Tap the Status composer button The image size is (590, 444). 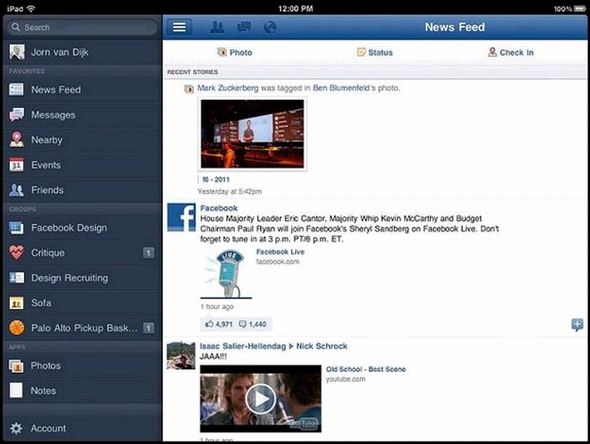[x=374, y=52]
